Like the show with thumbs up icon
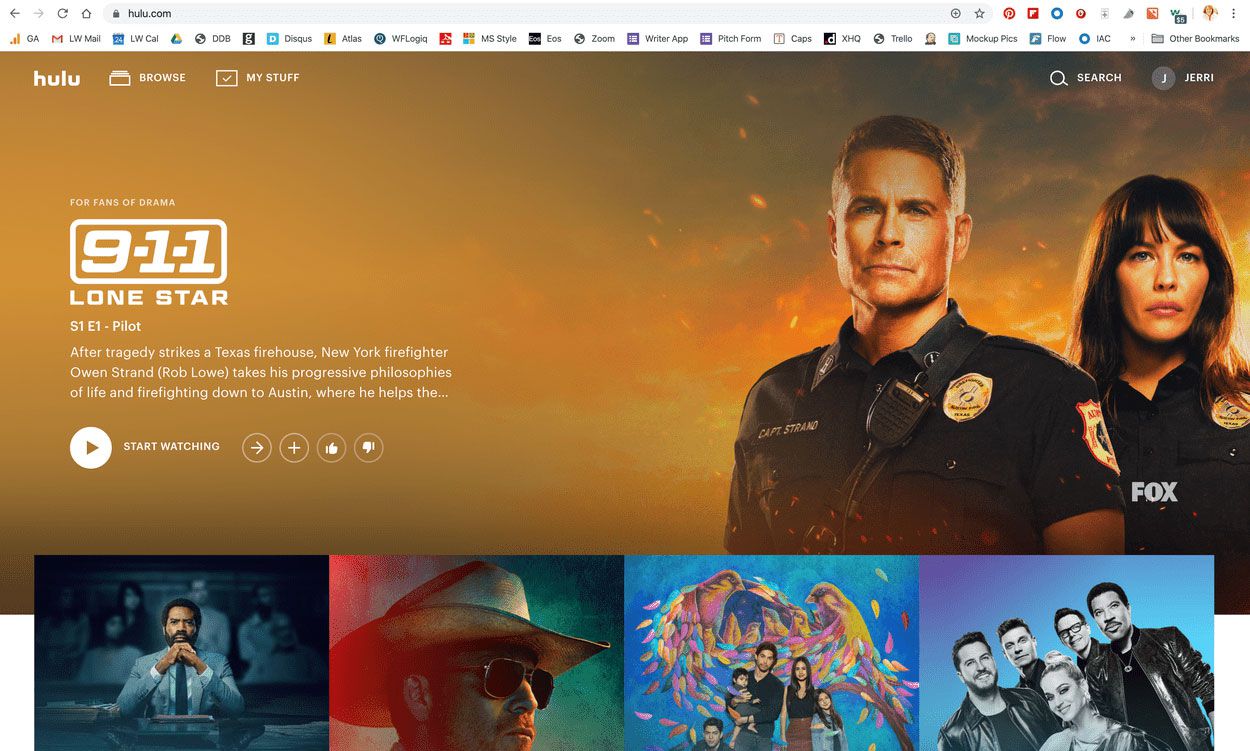 tap(331, 448)
